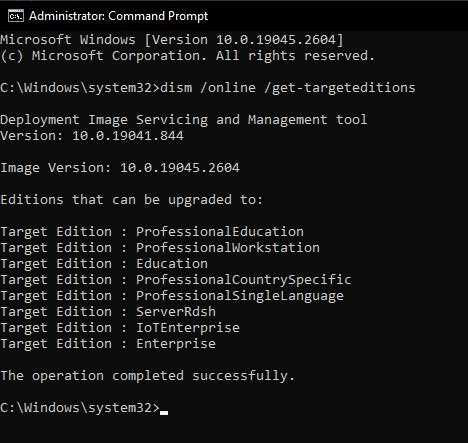The height and width of the screenshot is (443, 468).
Task: Click the blinking cursor at bottom prompt
Action: (x=164, y=413)
